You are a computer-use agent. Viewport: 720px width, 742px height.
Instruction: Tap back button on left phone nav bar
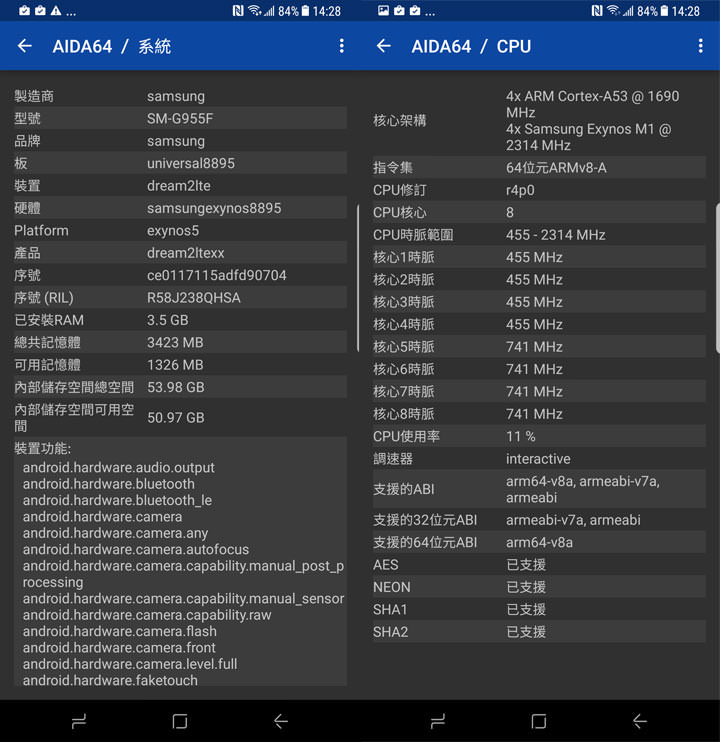tap(281, 721)
